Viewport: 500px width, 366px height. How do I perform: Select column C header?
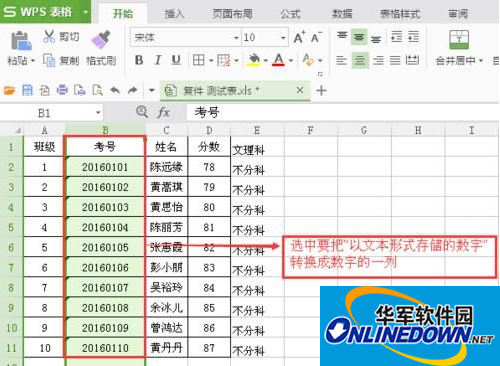tap(167, 130)
